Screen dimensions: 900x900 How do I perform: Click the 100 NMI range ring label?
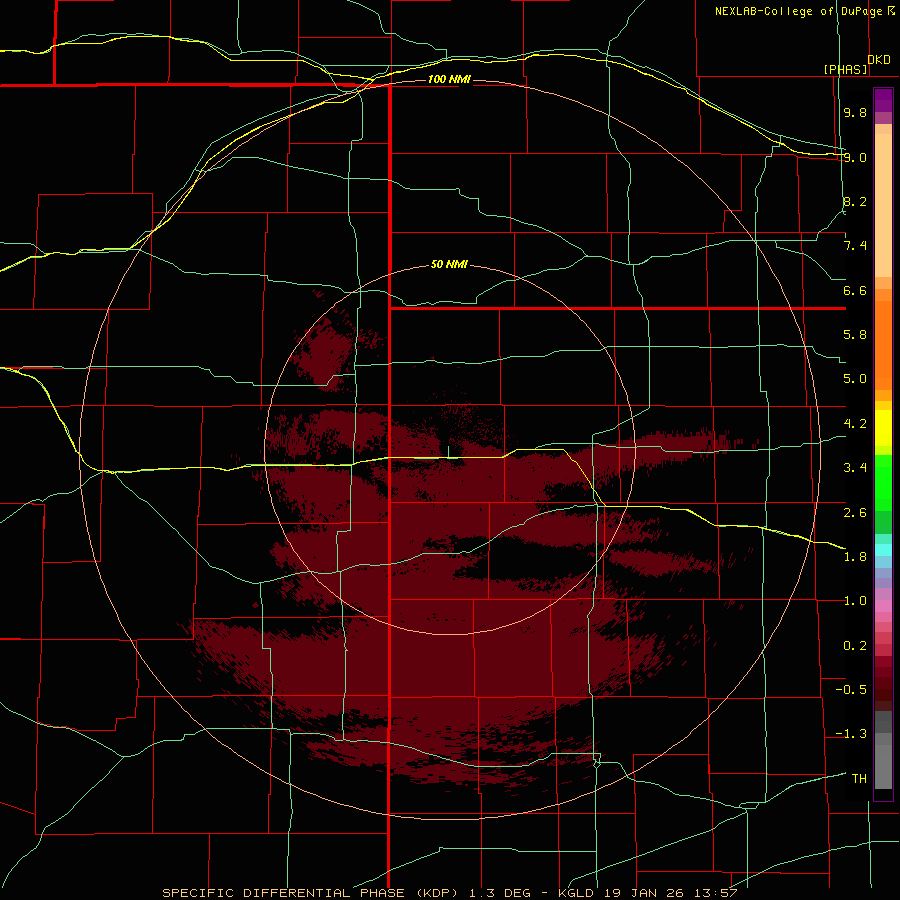click(x=449, y=79)
